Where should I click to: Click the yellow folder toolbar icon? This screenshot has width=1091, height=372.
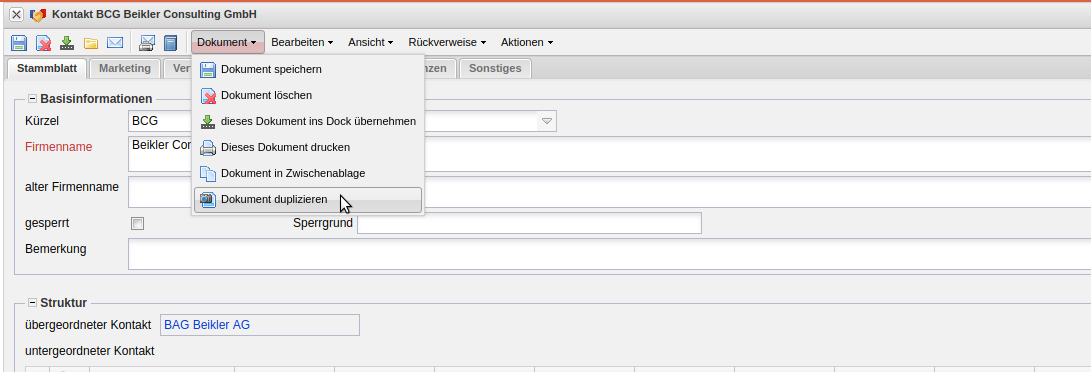tap(91, 43)
